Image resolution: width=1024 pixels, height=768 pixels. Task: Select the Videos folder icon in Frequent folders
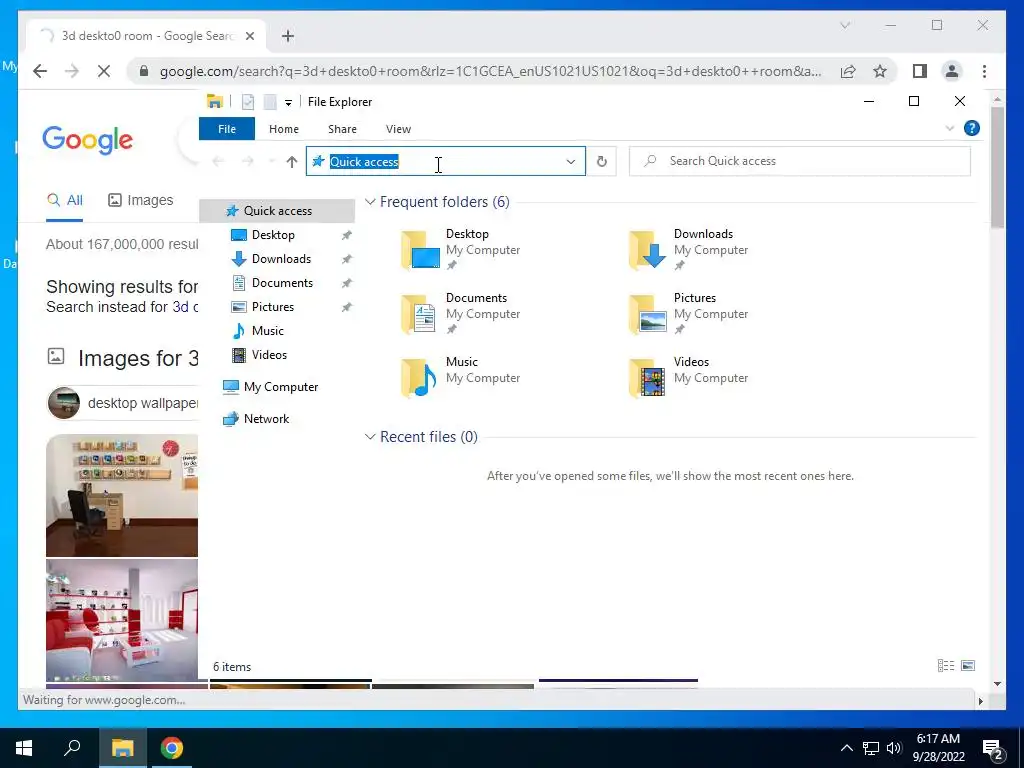point(648,377)
